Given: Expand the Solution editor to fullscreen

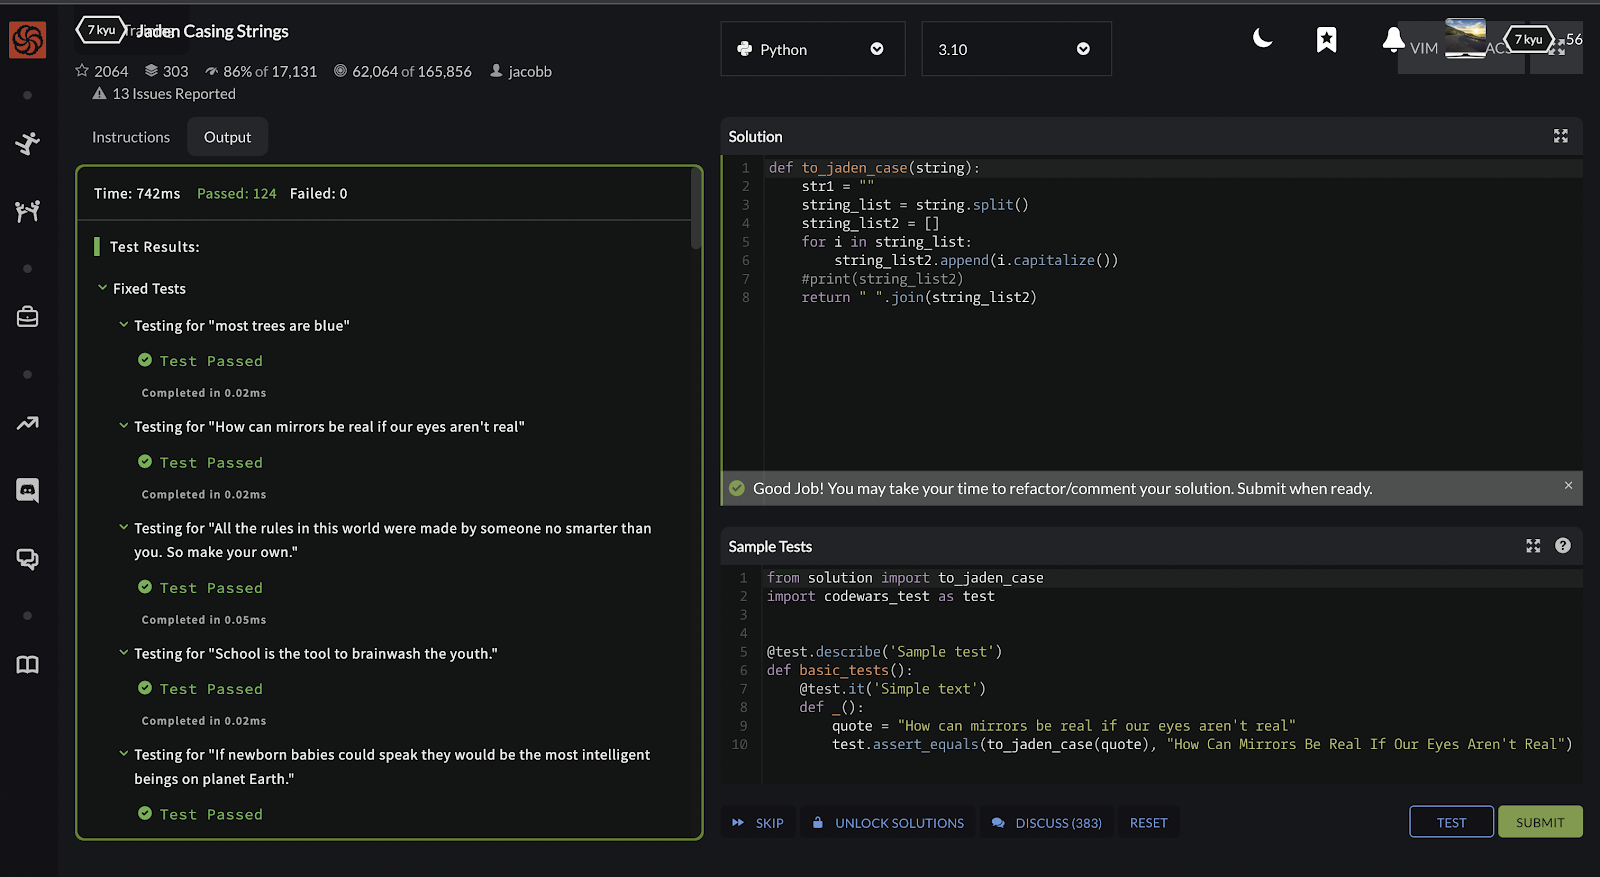Looking at the screenshot, I should pyautogui.click(x=1561, y=136).
